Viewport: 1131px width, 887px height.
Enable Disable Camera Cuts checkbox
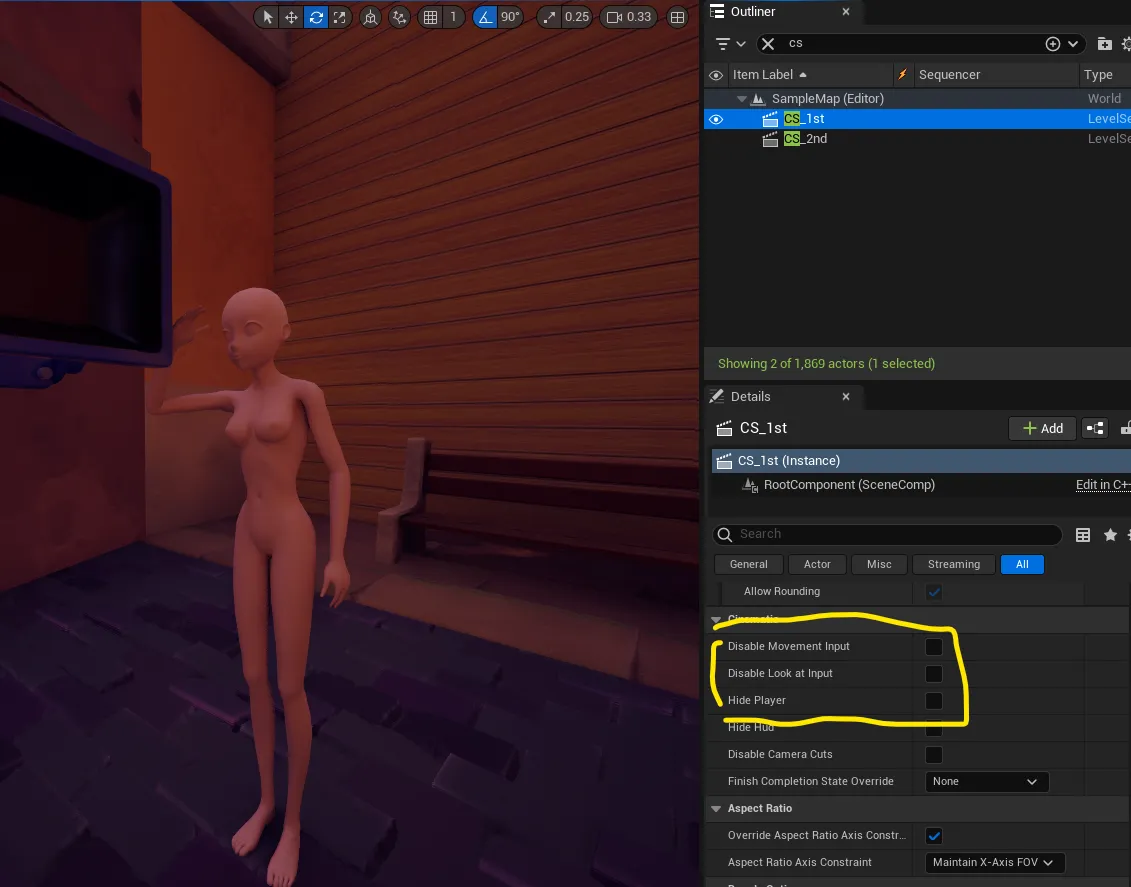[x=934, y=755]
